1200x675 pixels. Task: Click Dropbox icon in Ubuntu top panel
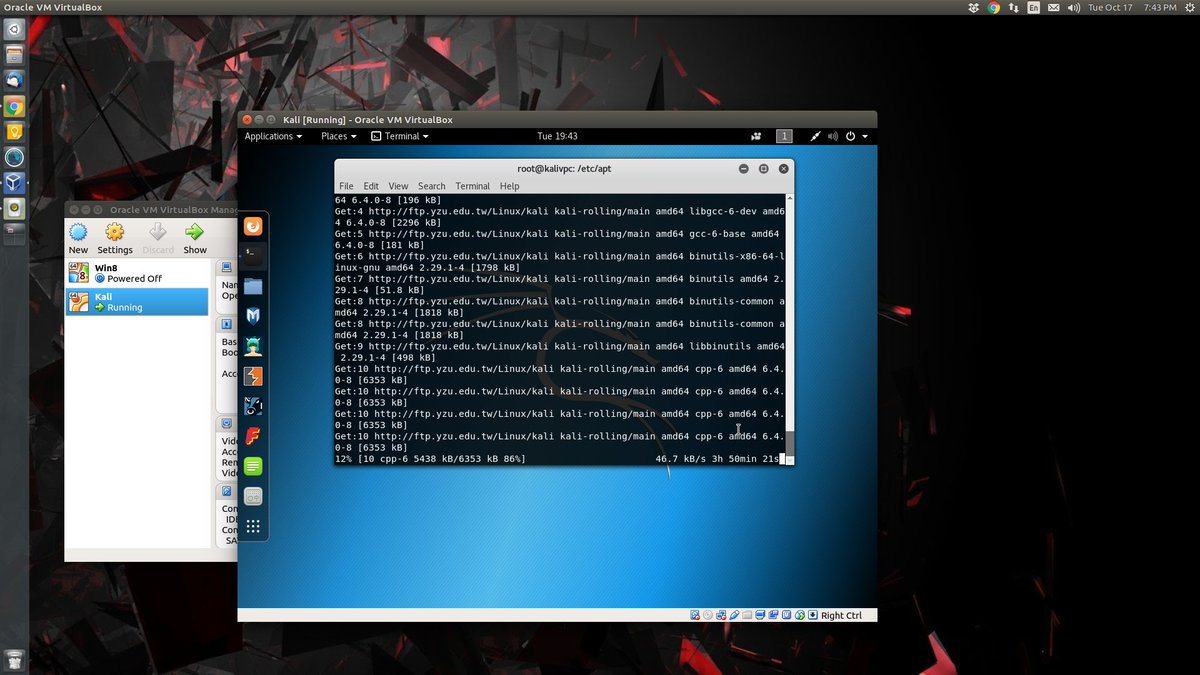[975, 7]
